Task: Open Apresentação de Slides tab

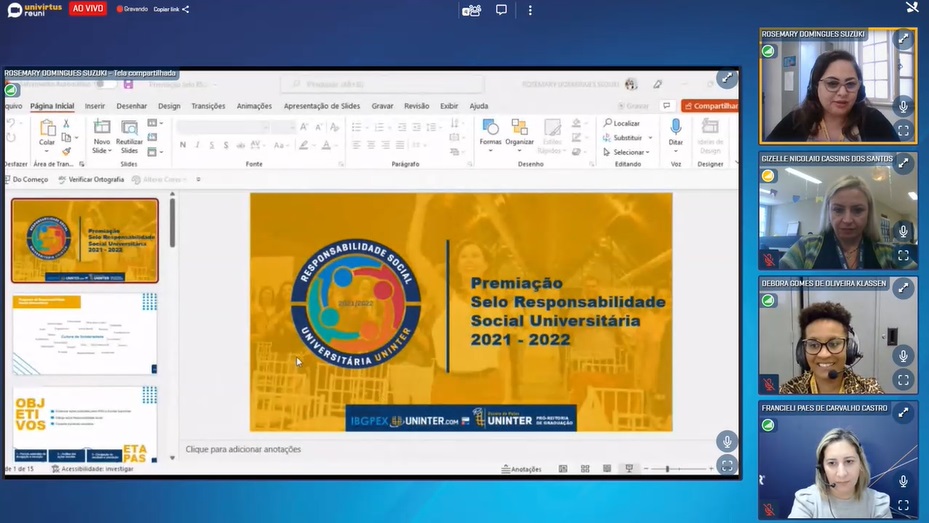Action: (x=322, y=106)
